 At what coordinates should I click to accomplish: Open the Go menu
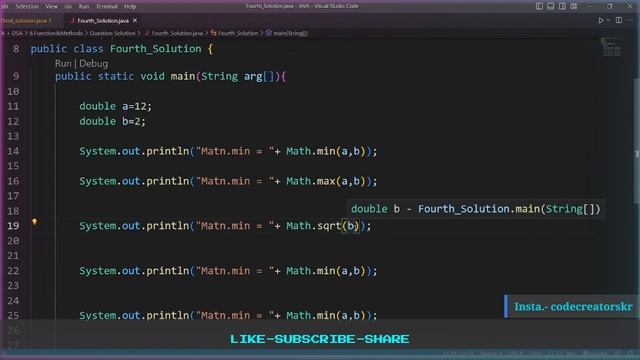(x=68, y=7)
